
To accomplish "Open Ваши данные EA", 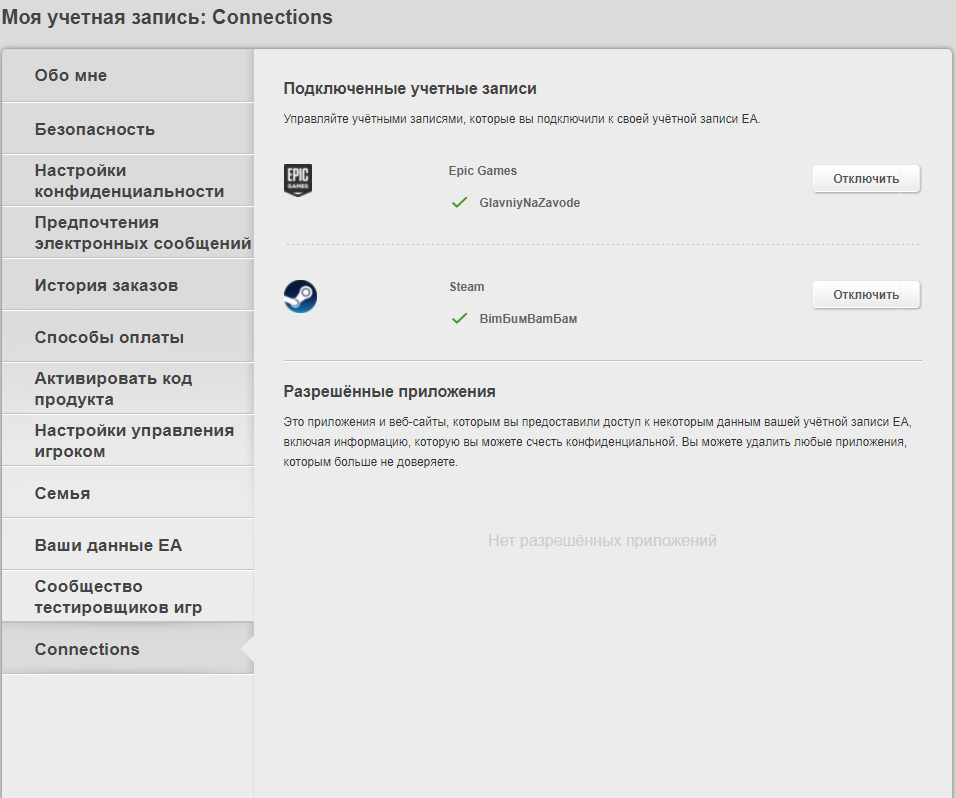I will [128, 544].
